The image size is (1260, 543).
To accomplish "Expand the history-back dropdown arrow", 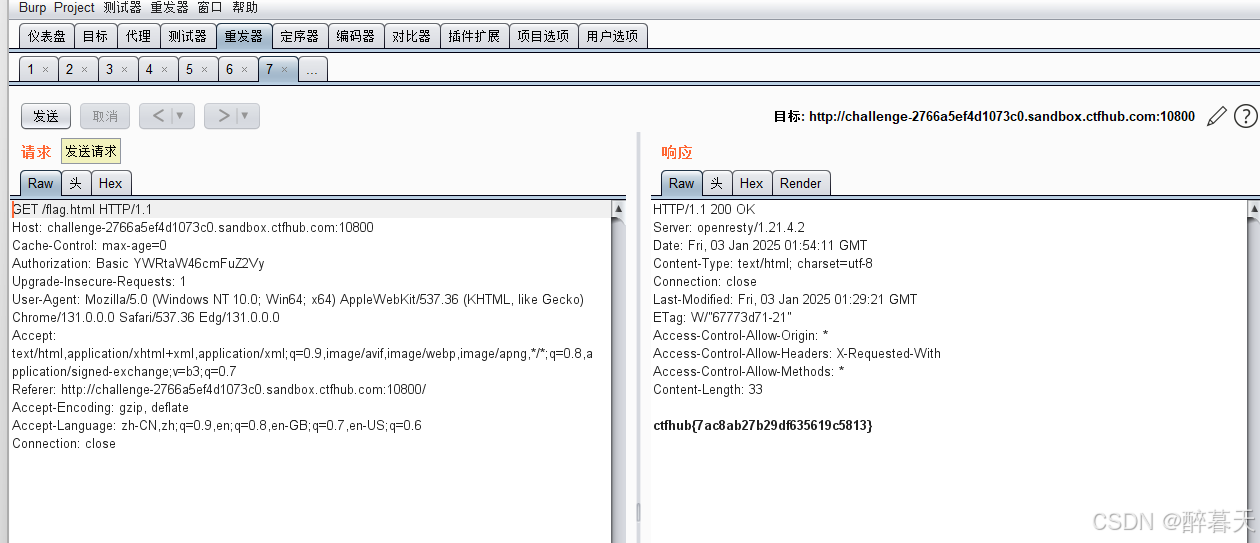I will (x=180, y=116).
